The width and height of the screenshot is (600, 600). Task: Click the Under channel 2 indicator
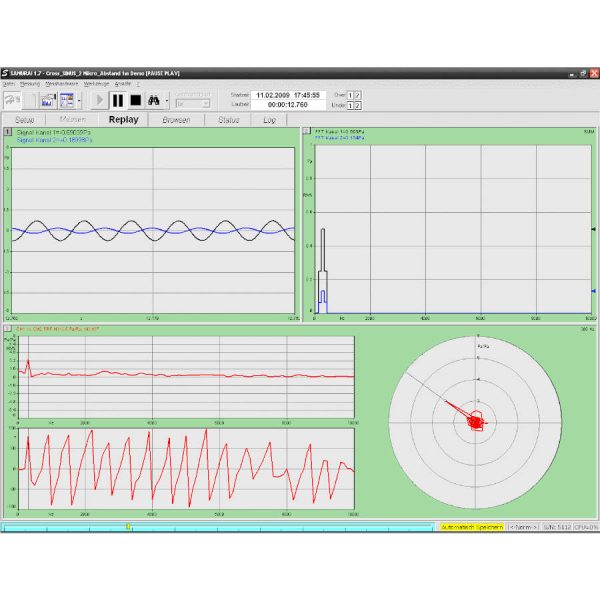click(357, 105)
